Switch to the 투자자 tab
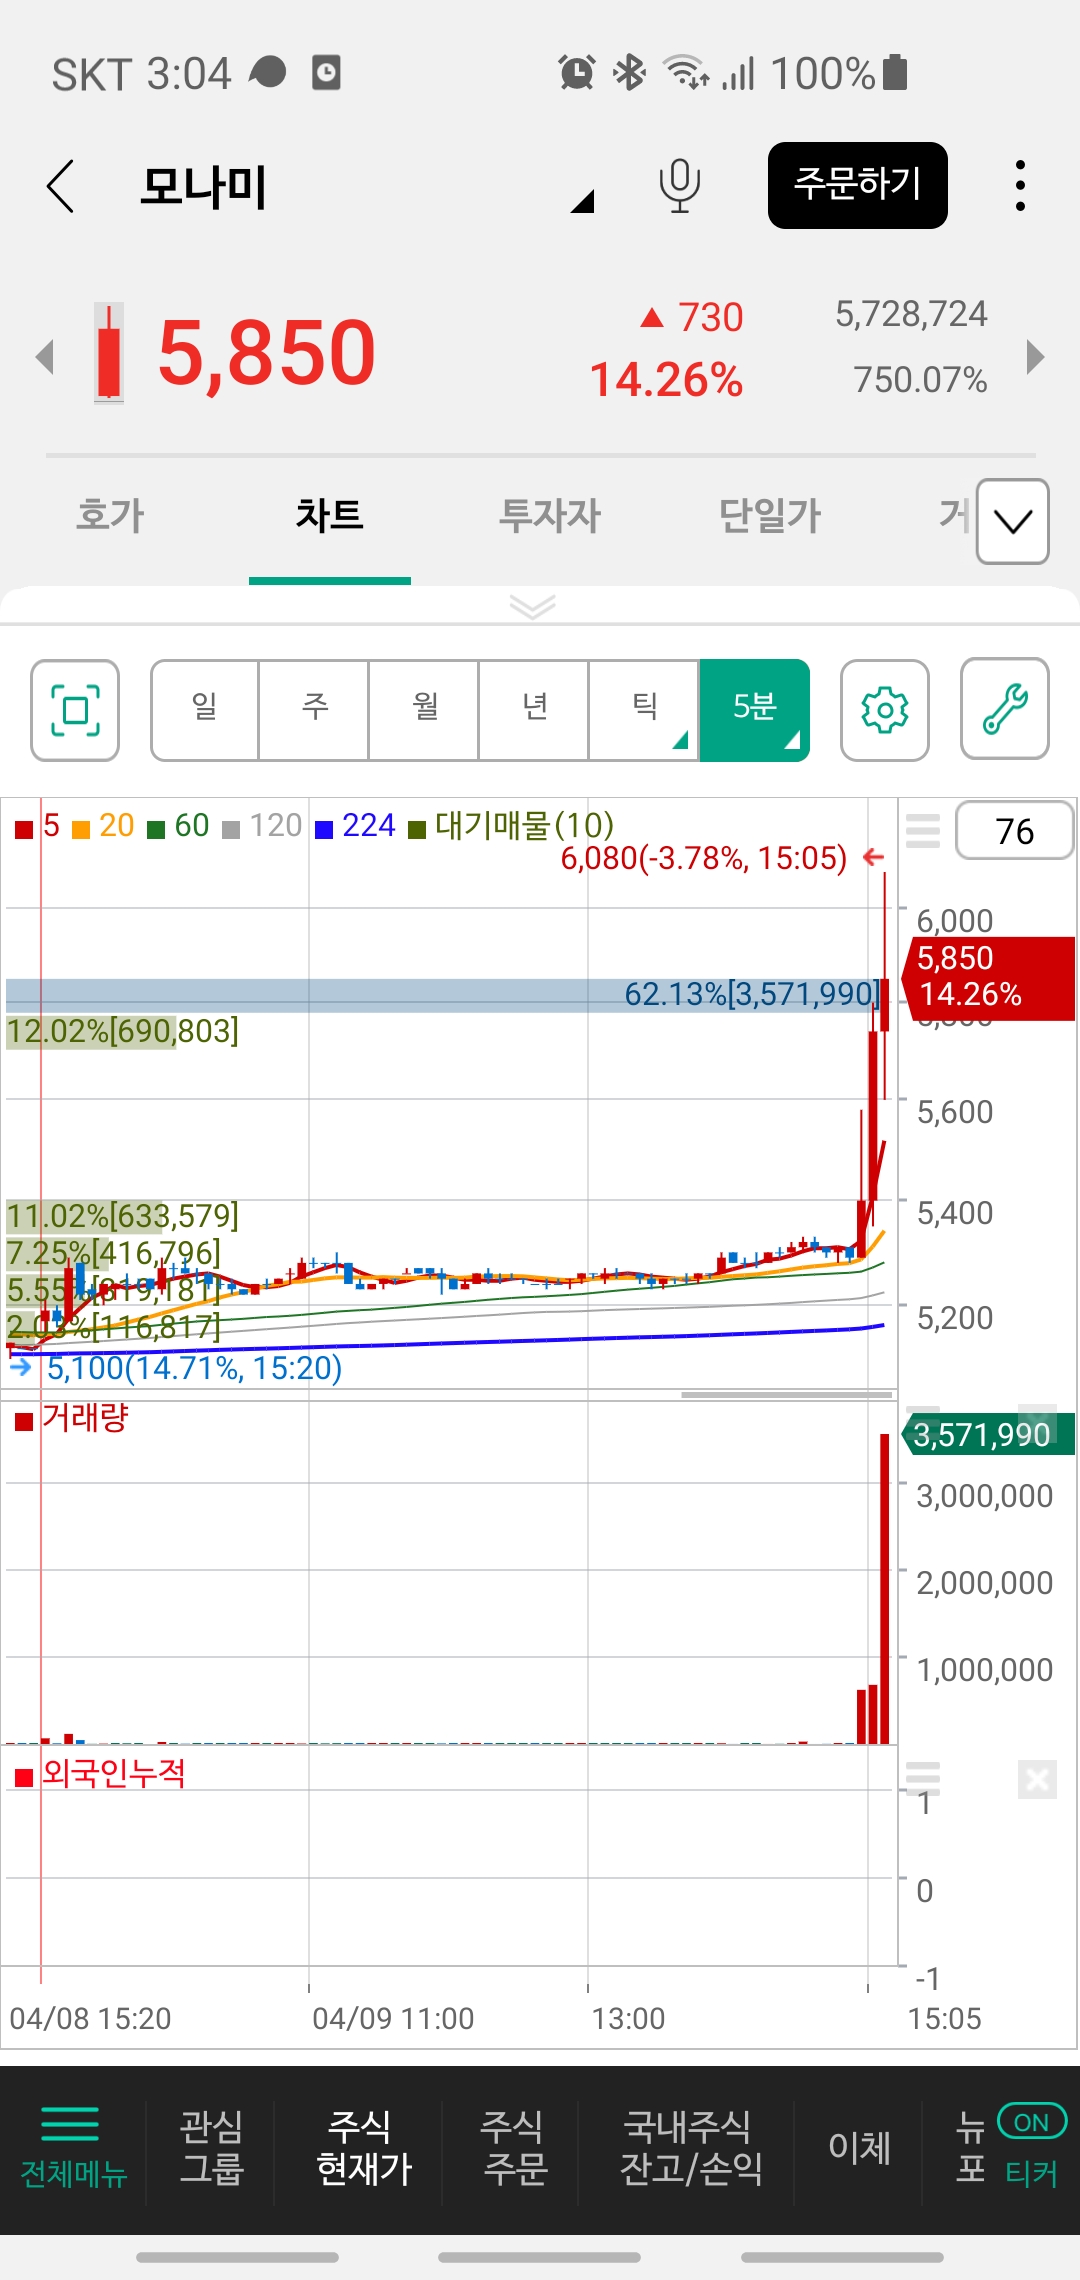Viewport: 1080px width, 2280px height. tap(549, 516)
